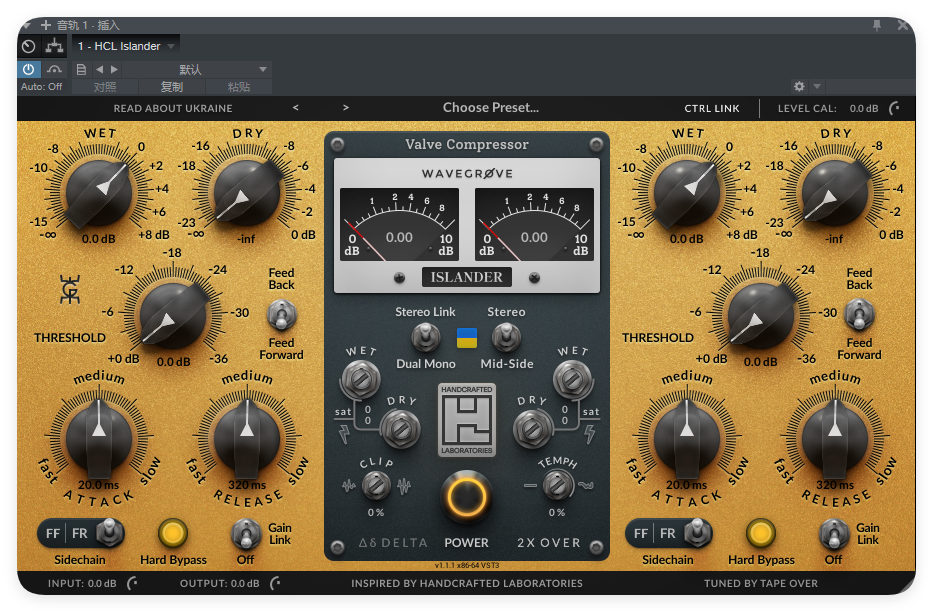The height and width of the screenshot is (612, 933).
Task: Turn the left DRY saturation screw knob
Action: 400,429
